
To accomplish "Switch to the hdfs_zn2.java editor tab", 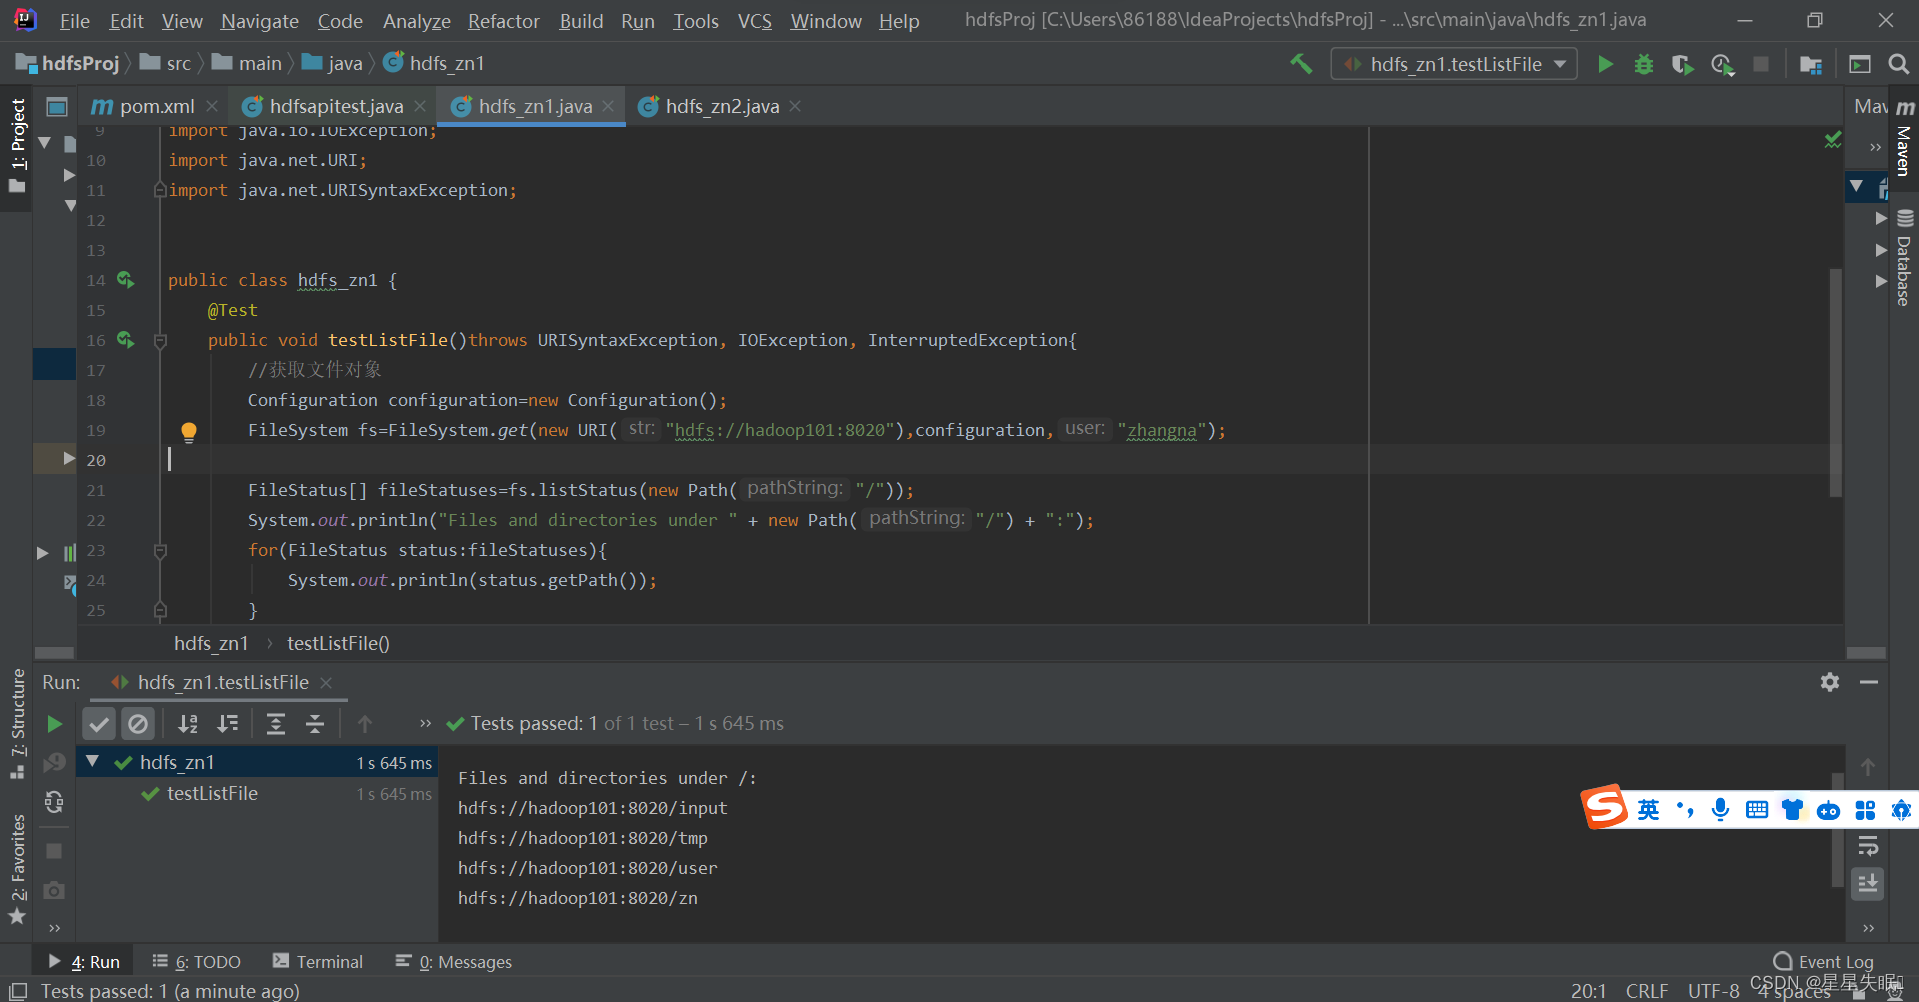I will click(x=719, y=106).
